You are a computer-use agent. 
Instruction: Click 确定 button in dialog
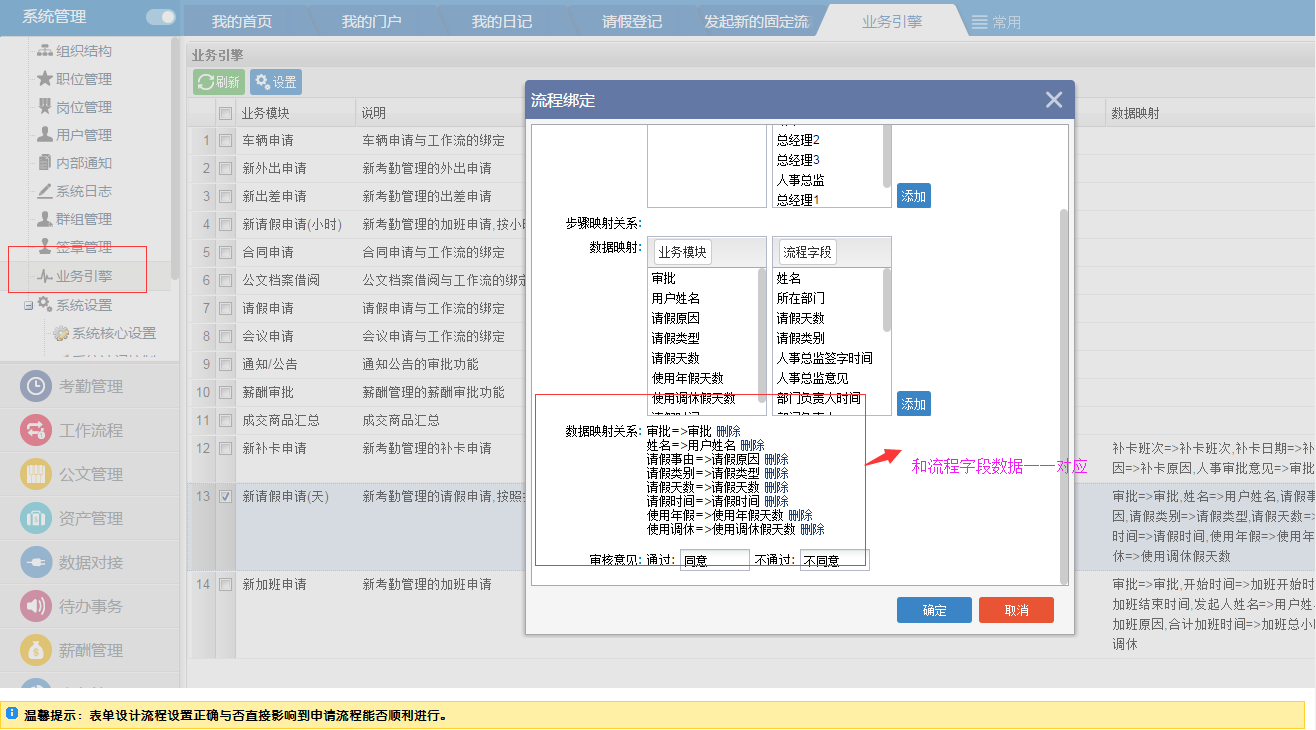pos(933,610)
